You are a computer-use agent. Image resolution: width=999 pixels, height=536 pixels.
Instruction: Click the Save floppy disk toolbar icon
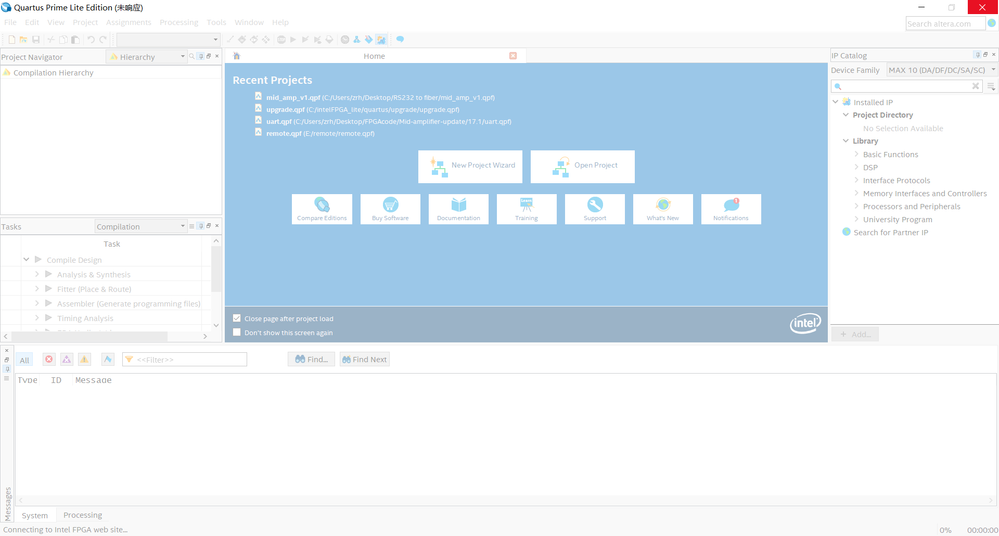pyautogui.click(x=36, y=40)
